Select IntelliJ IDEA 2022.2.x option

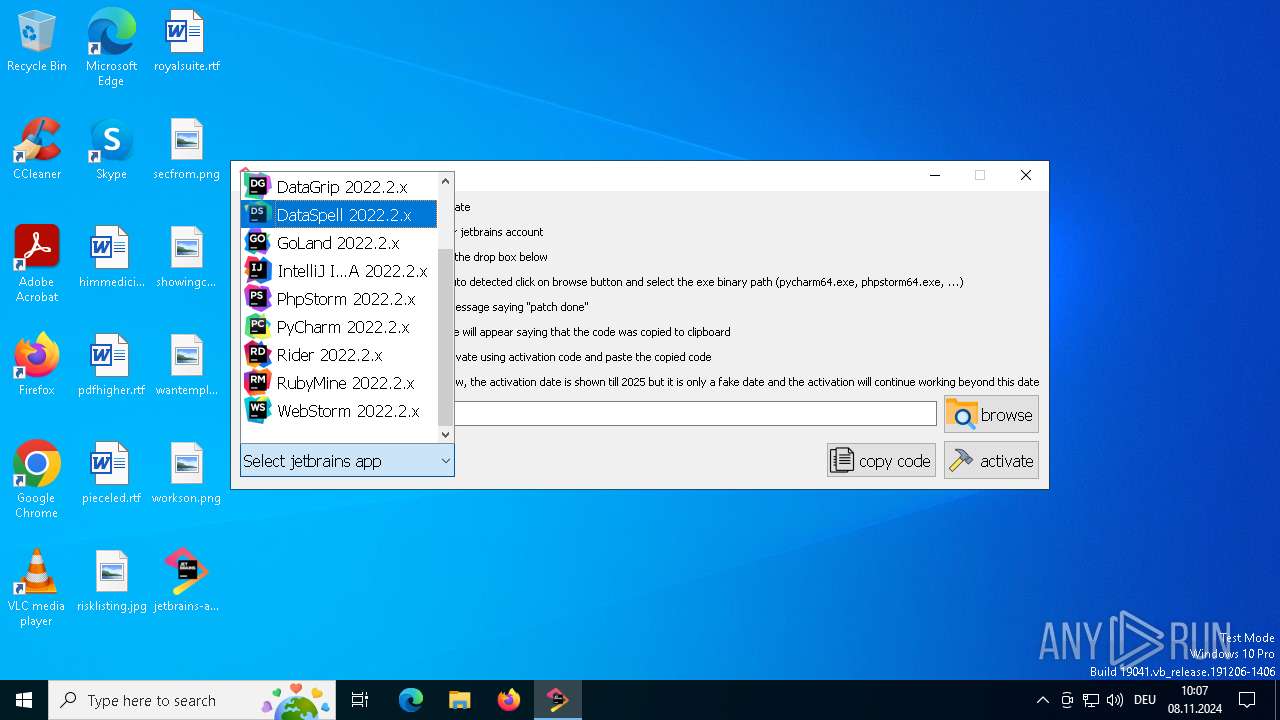(339, 271)
